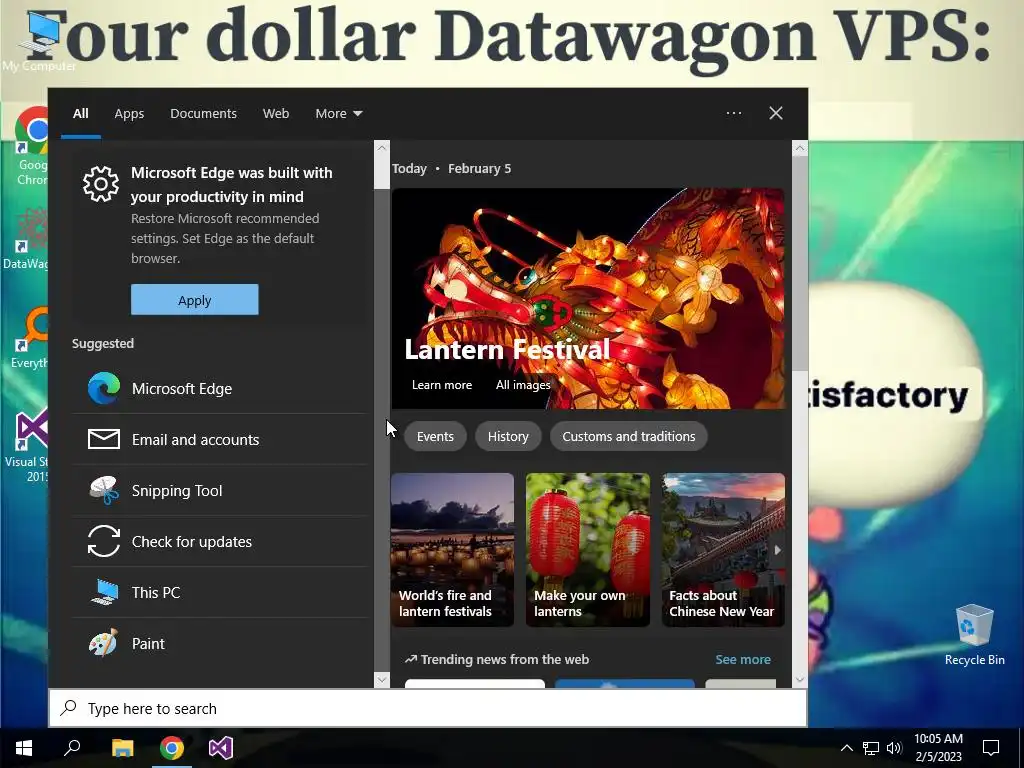The width and height of the screenshot is (1024, 768).
Task: Open Microsoft Edge from Suggested list
Action: click(x=219, y=389)
